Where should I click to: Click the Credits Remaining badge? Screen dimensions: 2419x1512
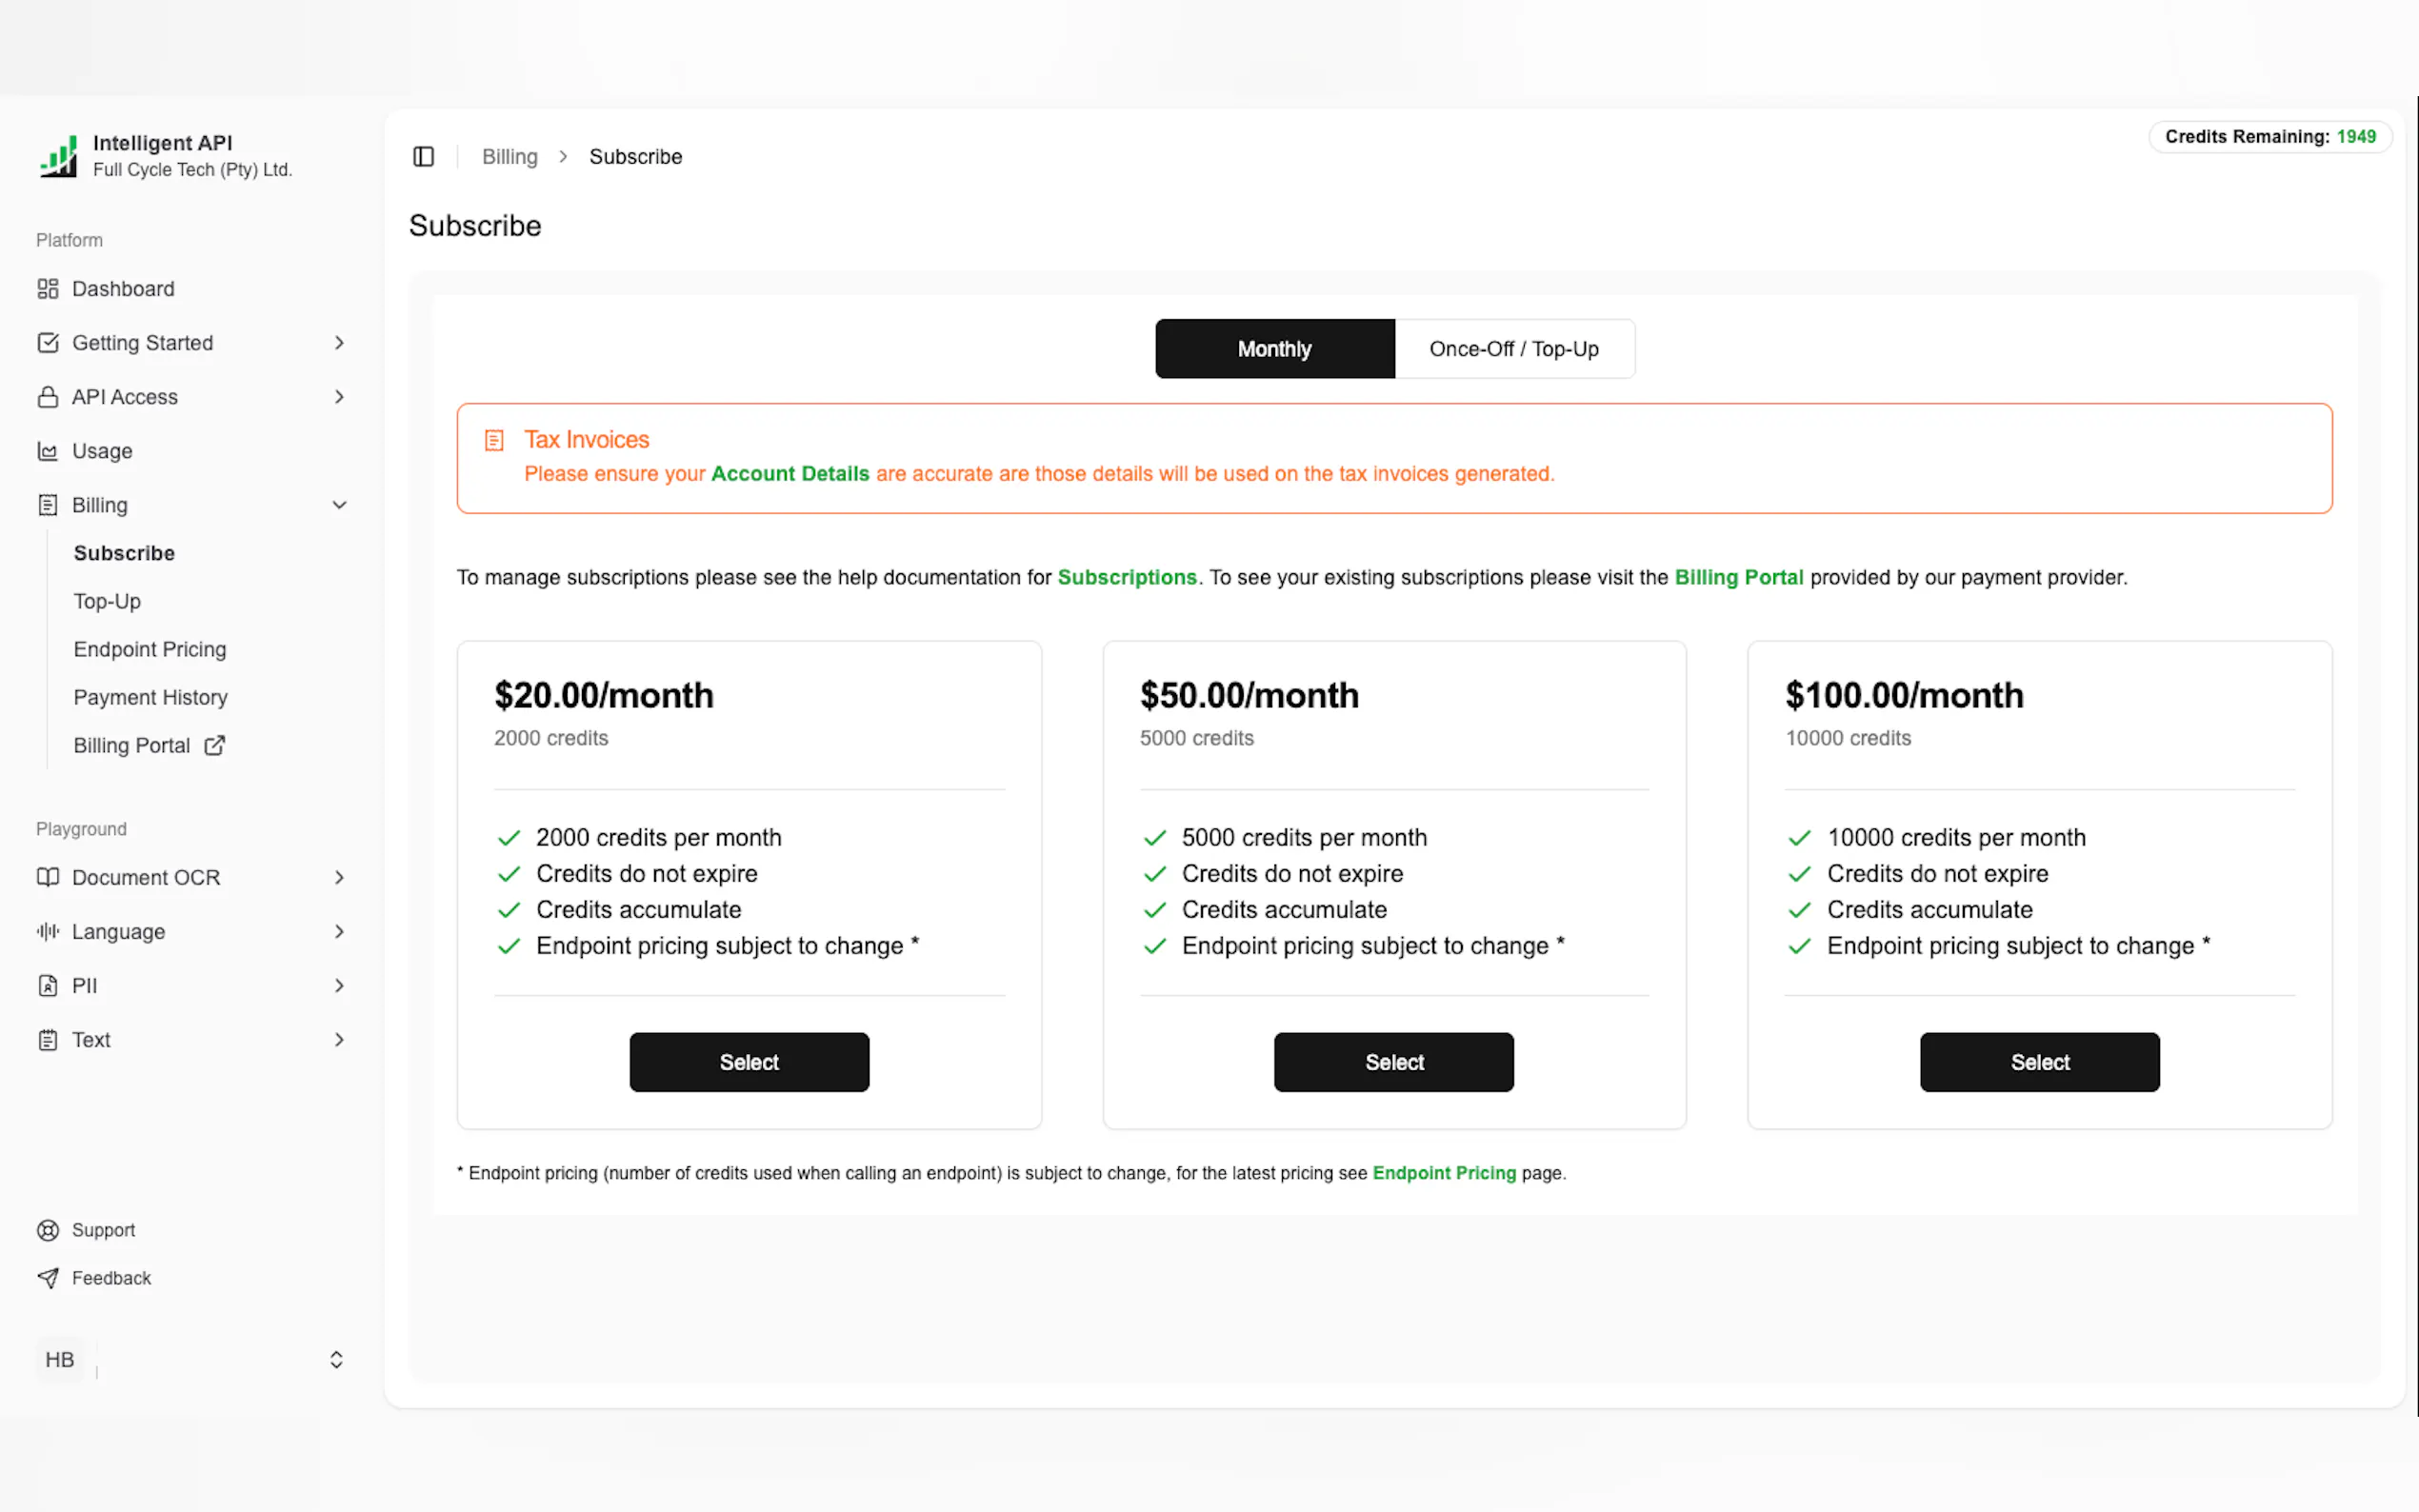tap(2269, 137)
